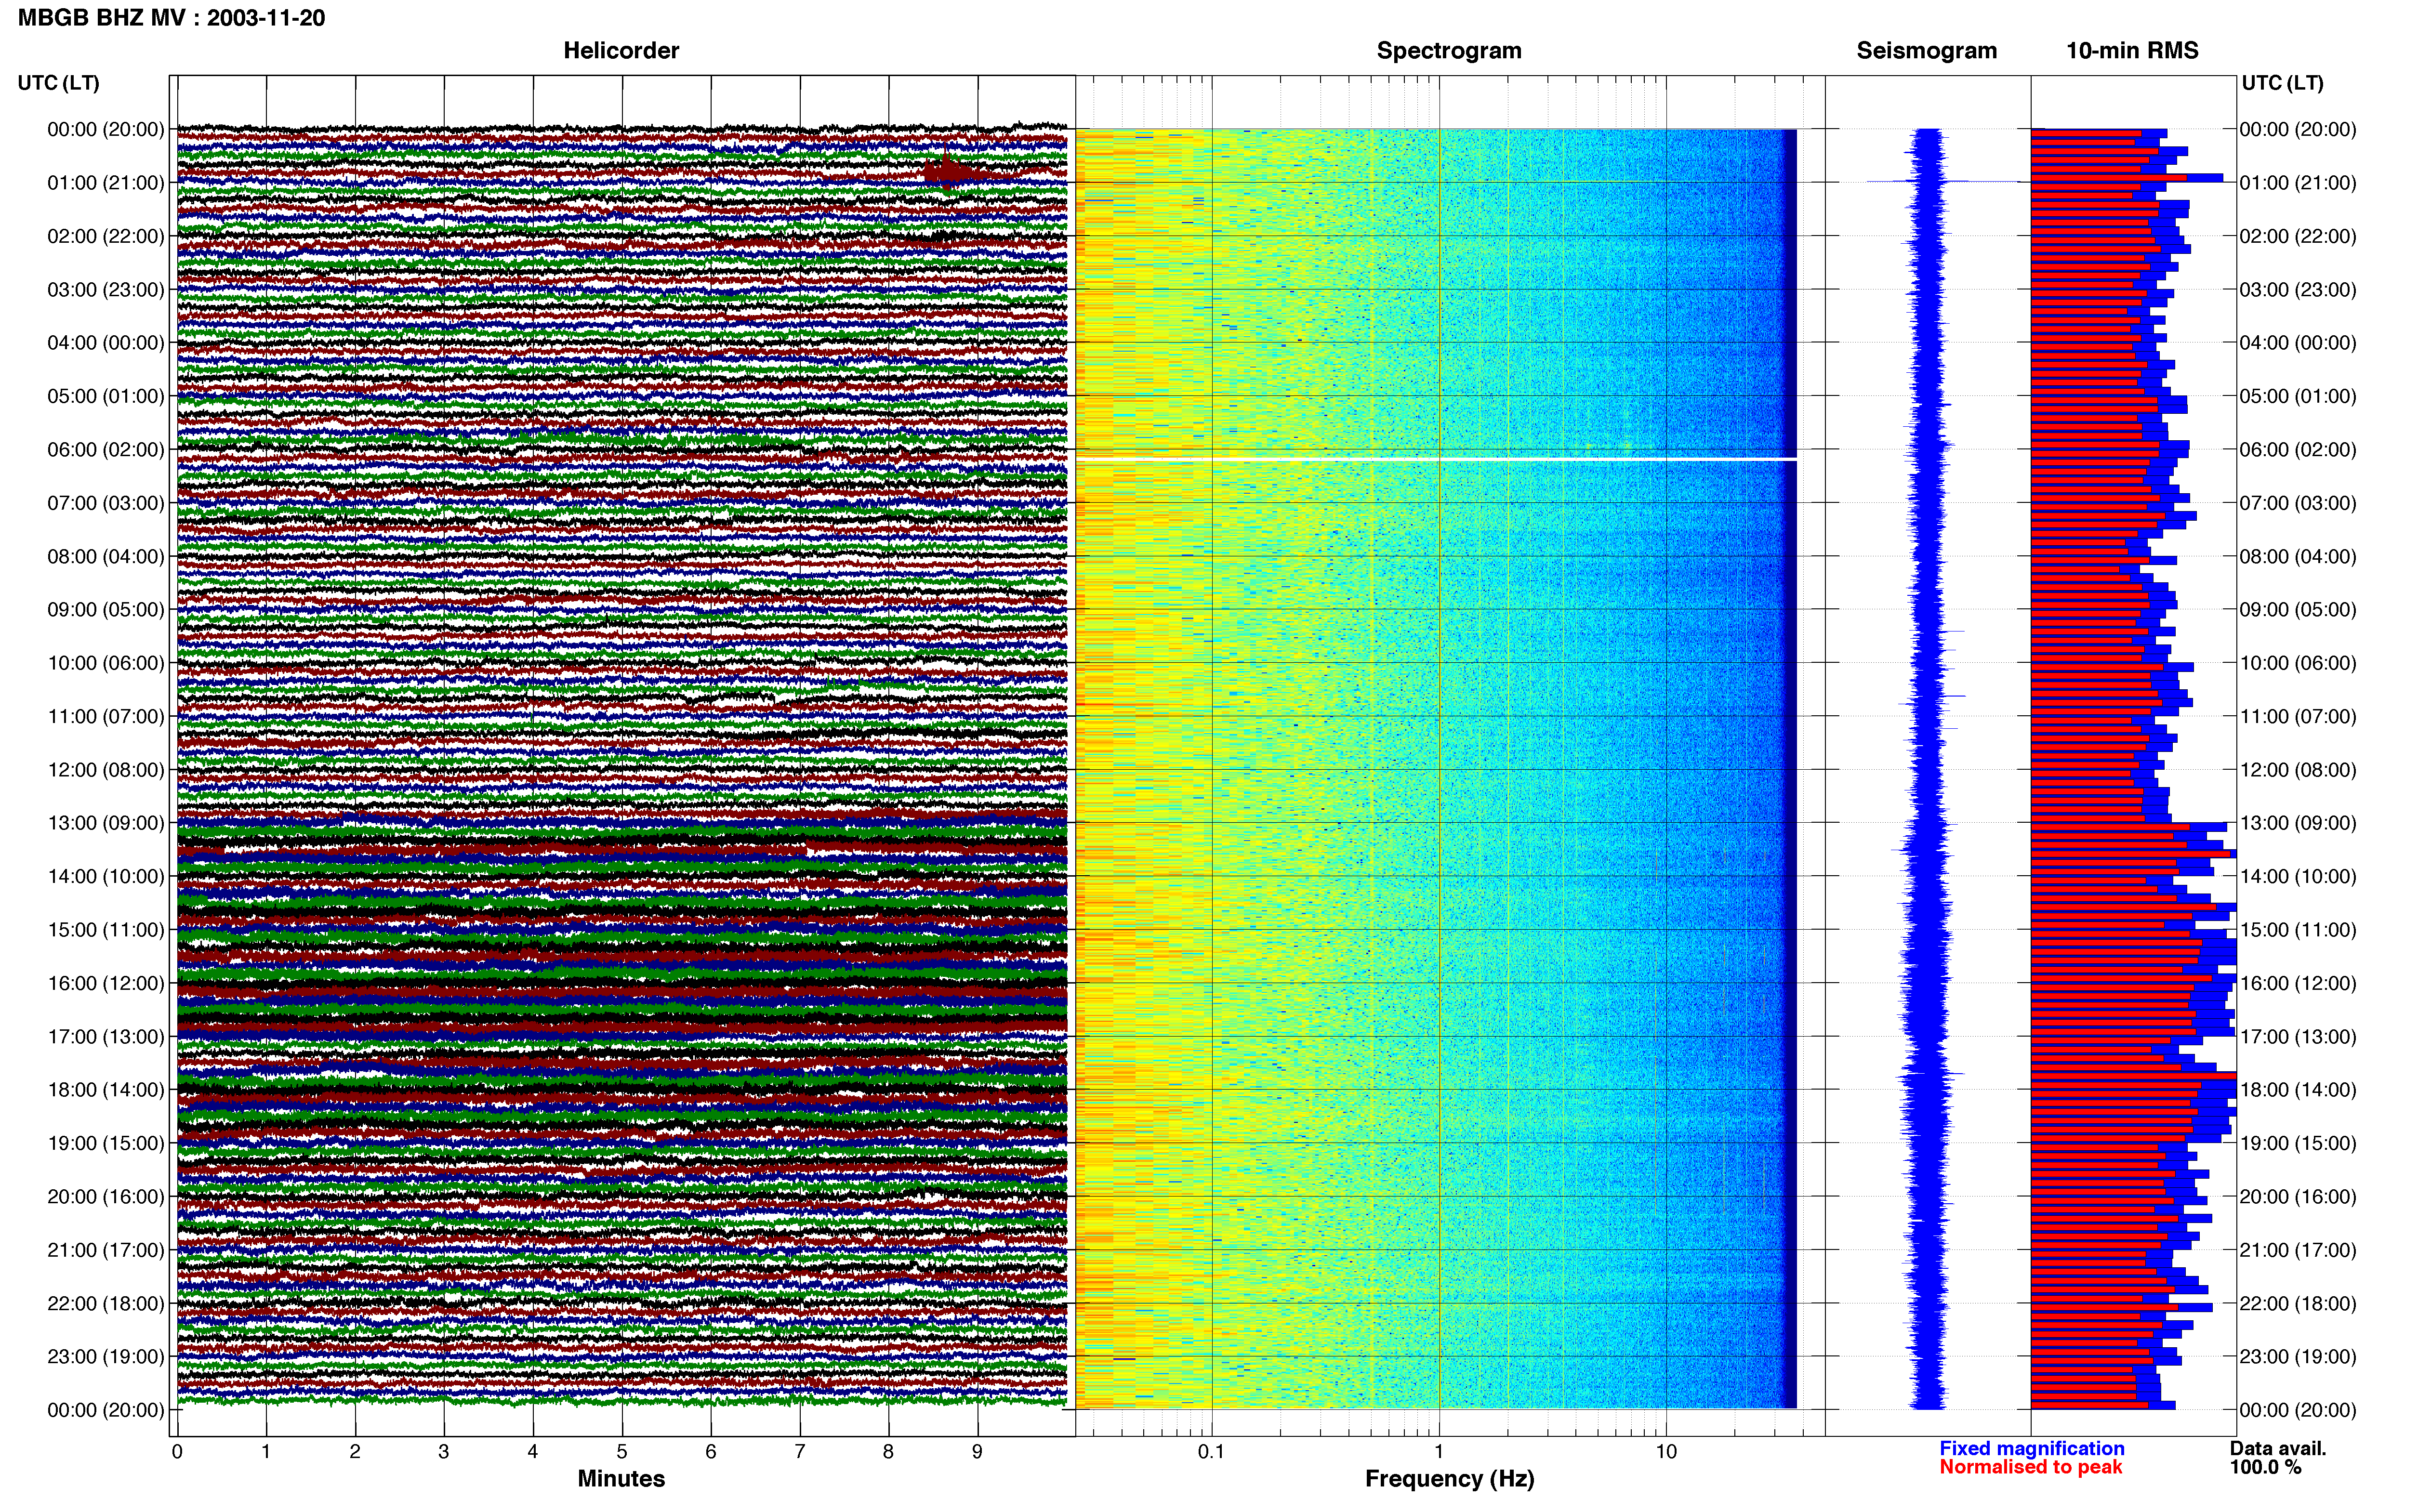This screenshot has width=2418, height=1512.
Task: Click the left 15:00 (11:00) time label
Action: pos(106,930)
